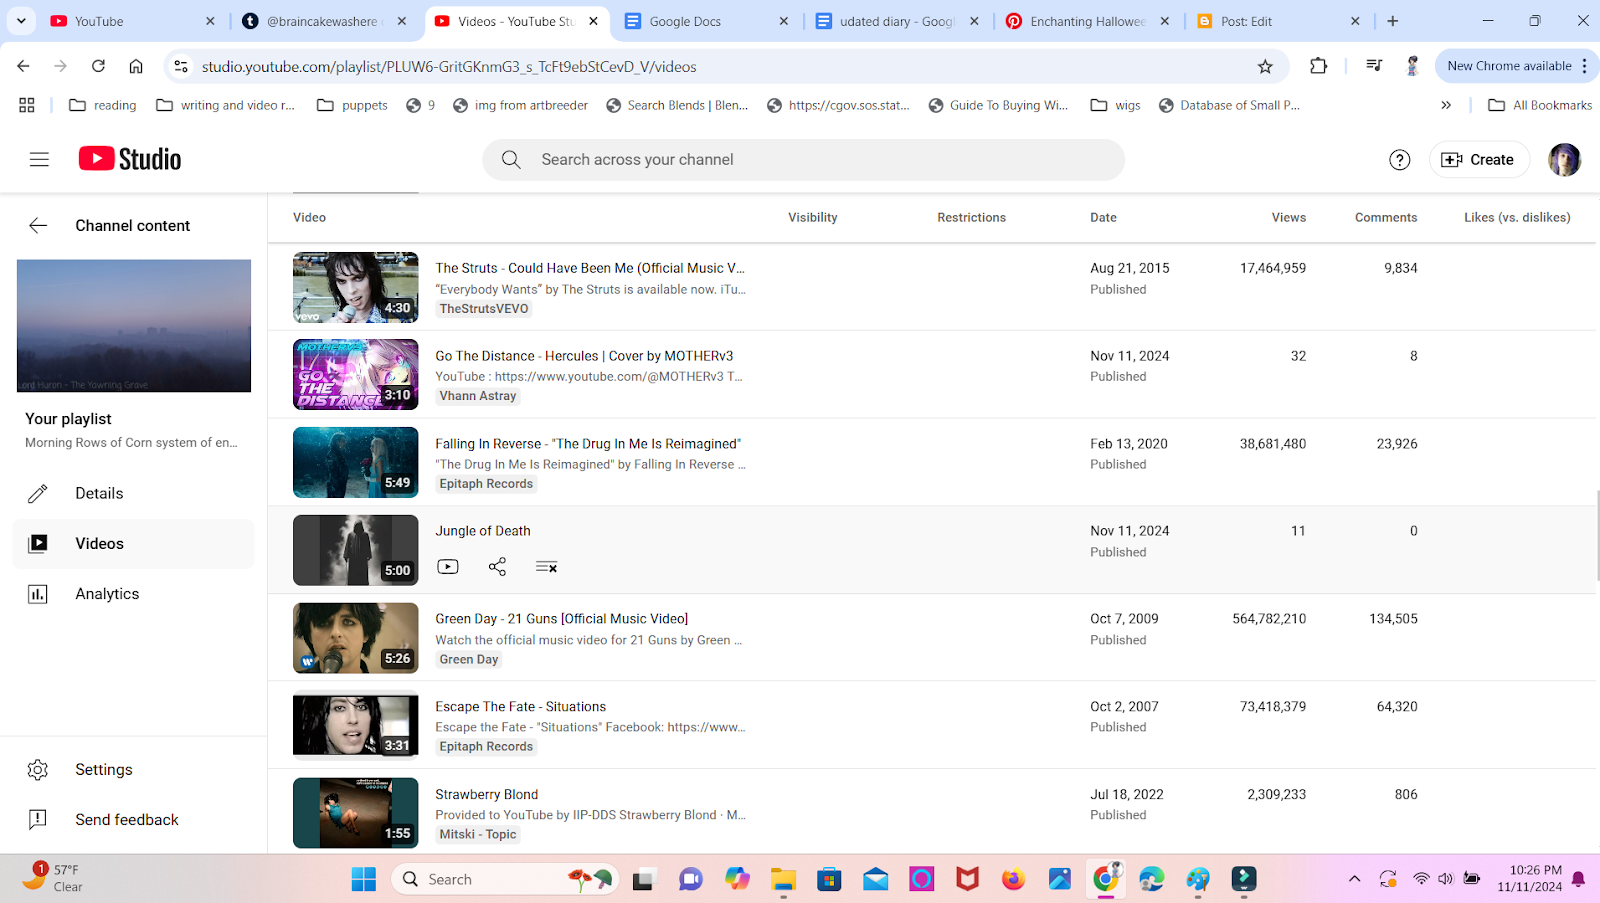Open The Struts video thumbnail
Screen dimensions: 1600x903
pos(355,288)
